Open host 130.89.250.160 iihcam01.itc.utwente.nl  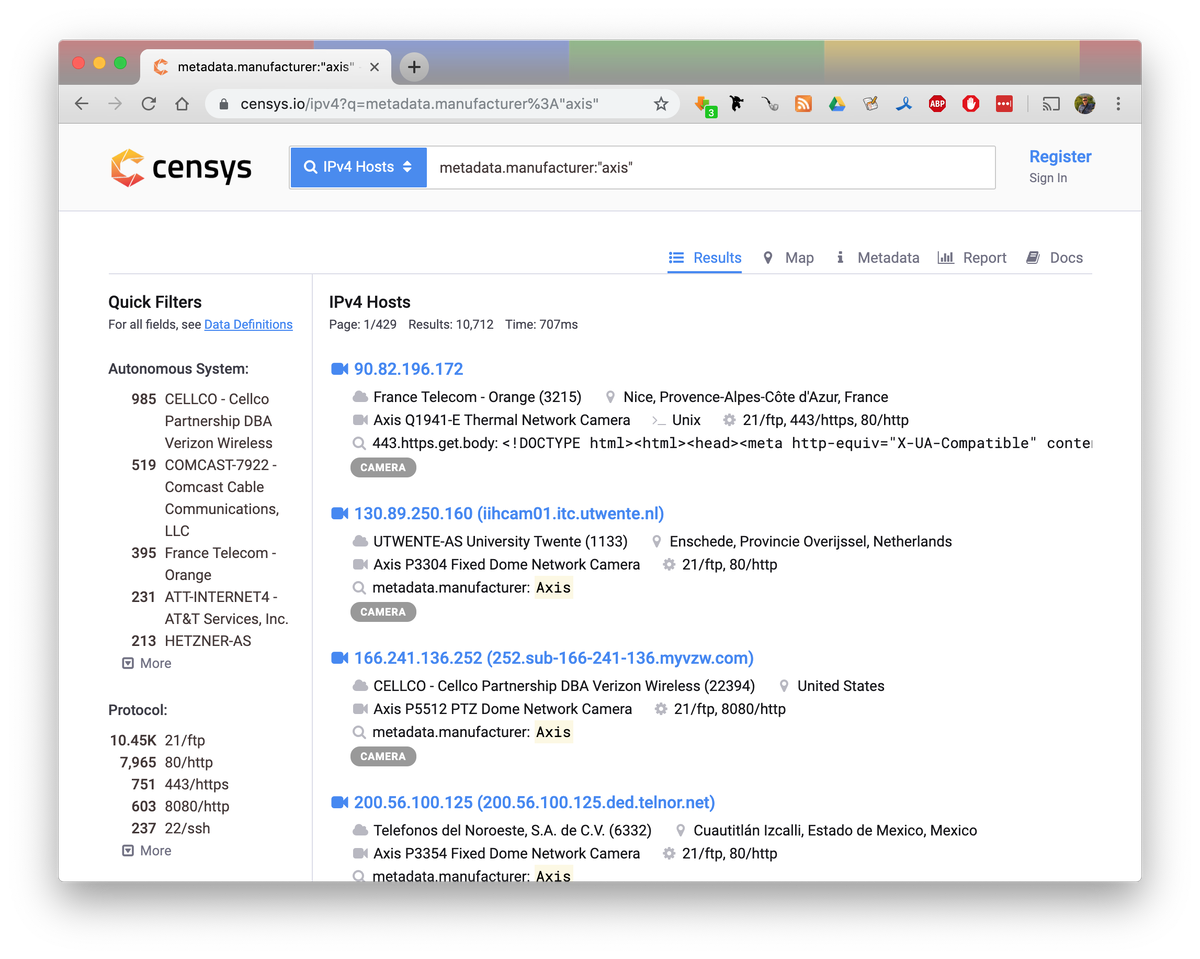[x=509, y=514]
